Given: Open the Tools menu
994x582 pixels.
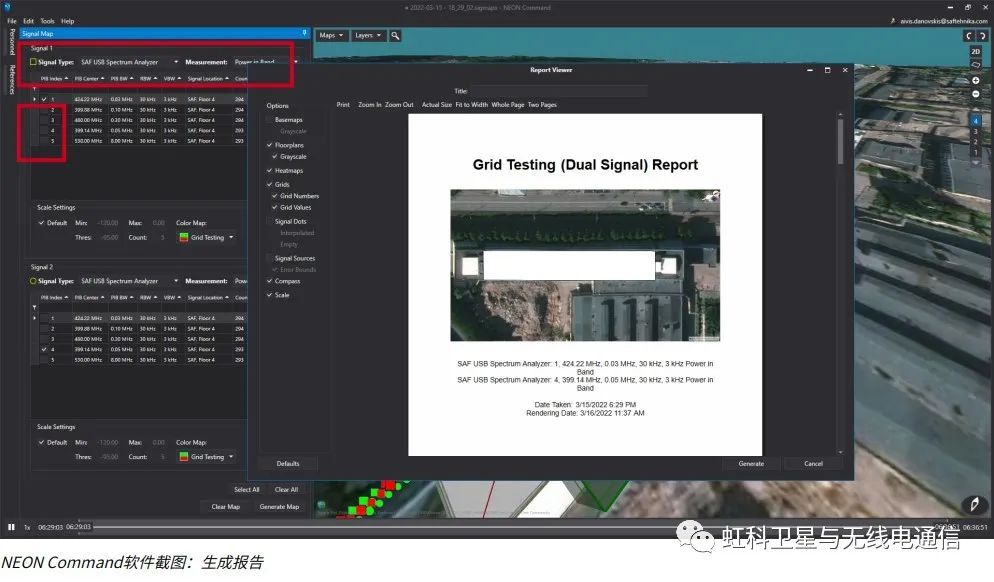Looking at the screenshot, I should 47,20.
